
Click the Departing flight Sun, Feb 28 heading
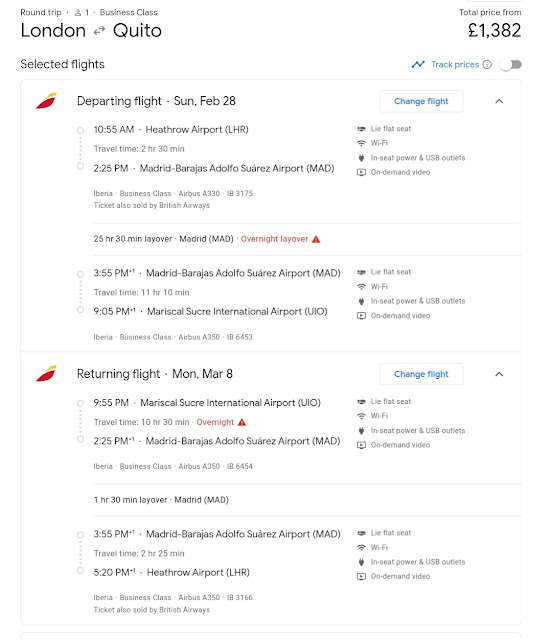click(156, 101)
